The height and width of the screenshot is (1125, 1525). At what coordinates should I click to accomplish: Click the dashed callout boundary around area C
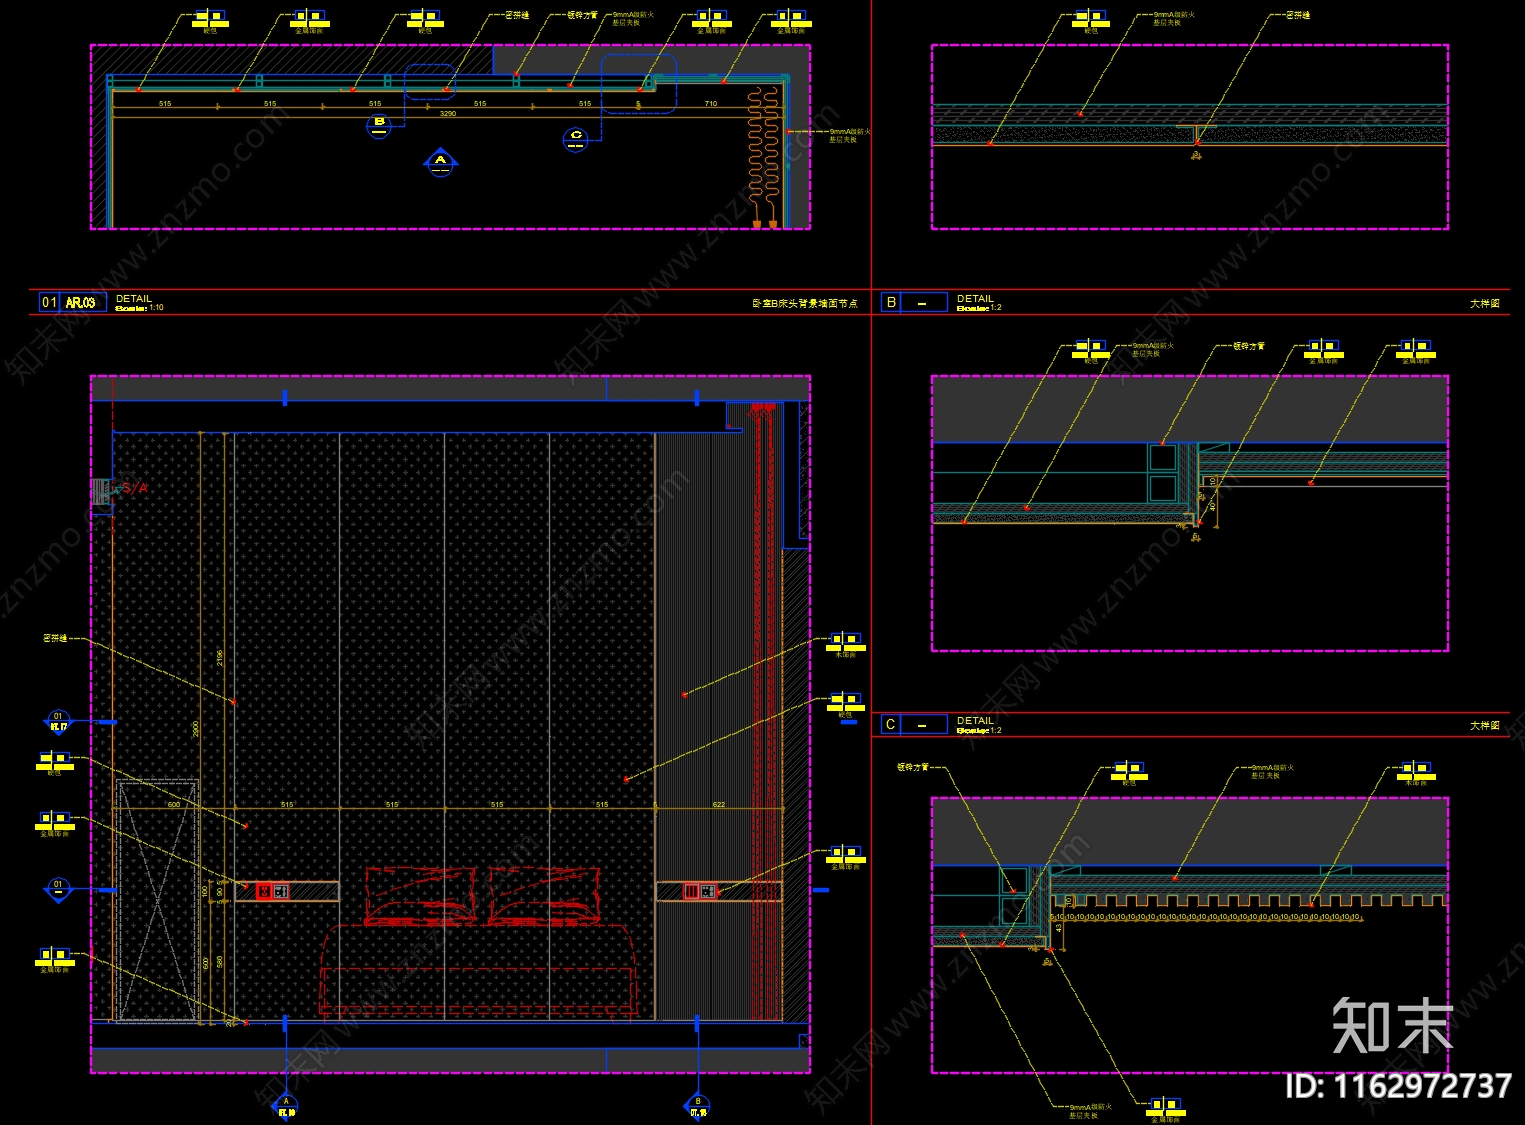tap(639, 84)
